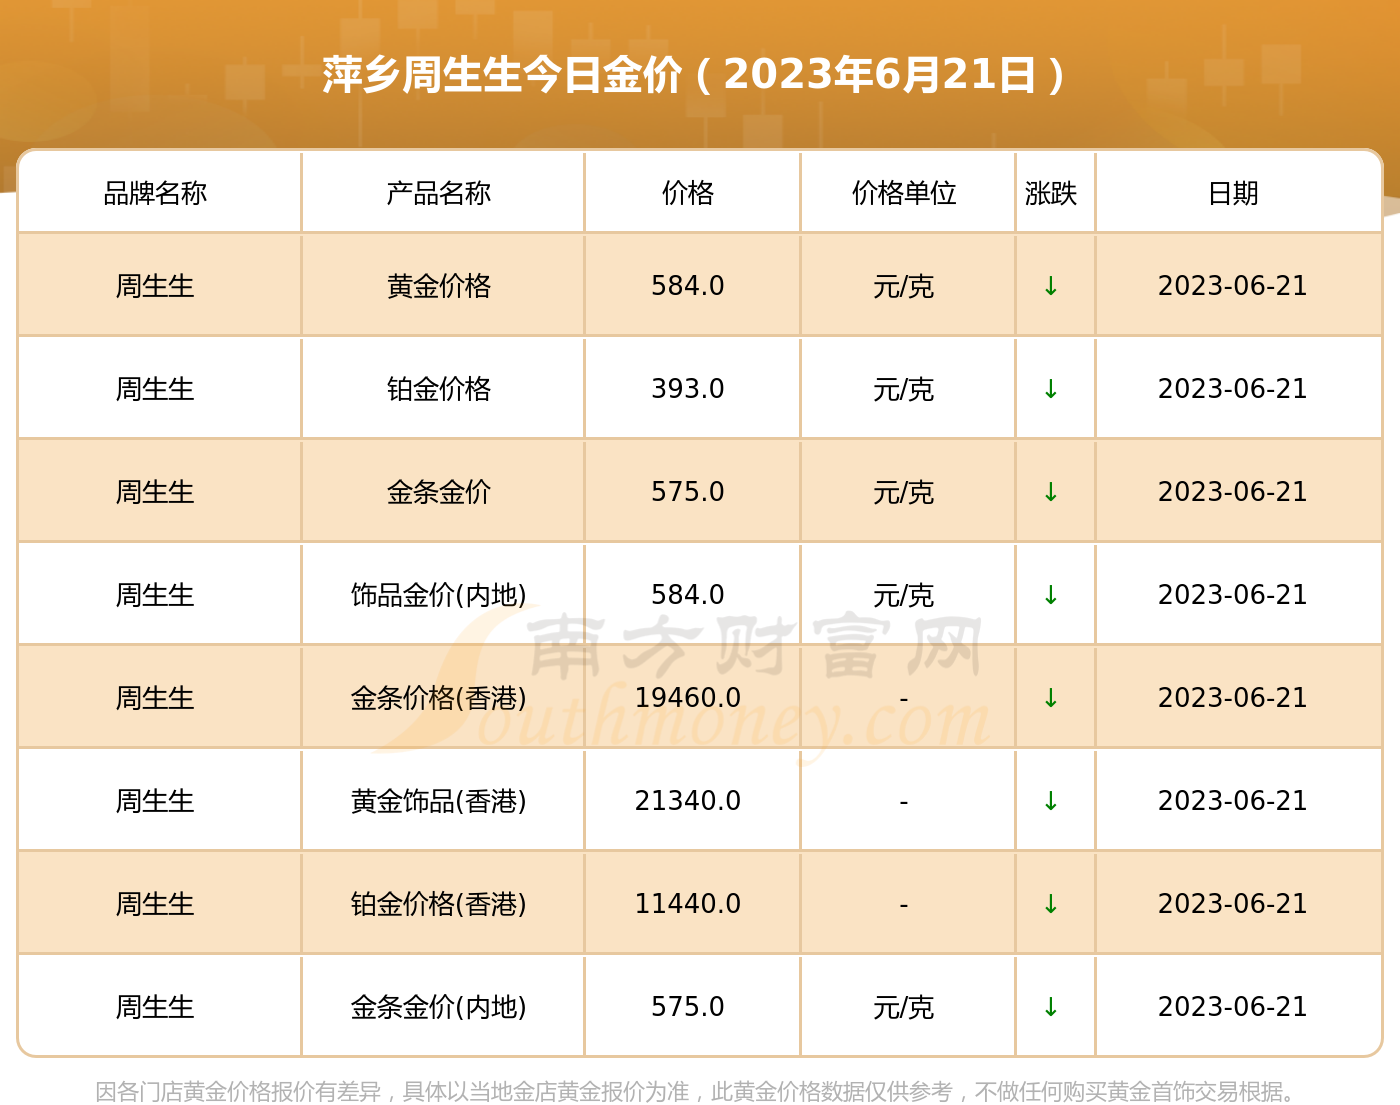The width and height of the screenshot is (1400, 1105).
Task: Click the 涨跌 column header
Action: (x=1051, y=193)
